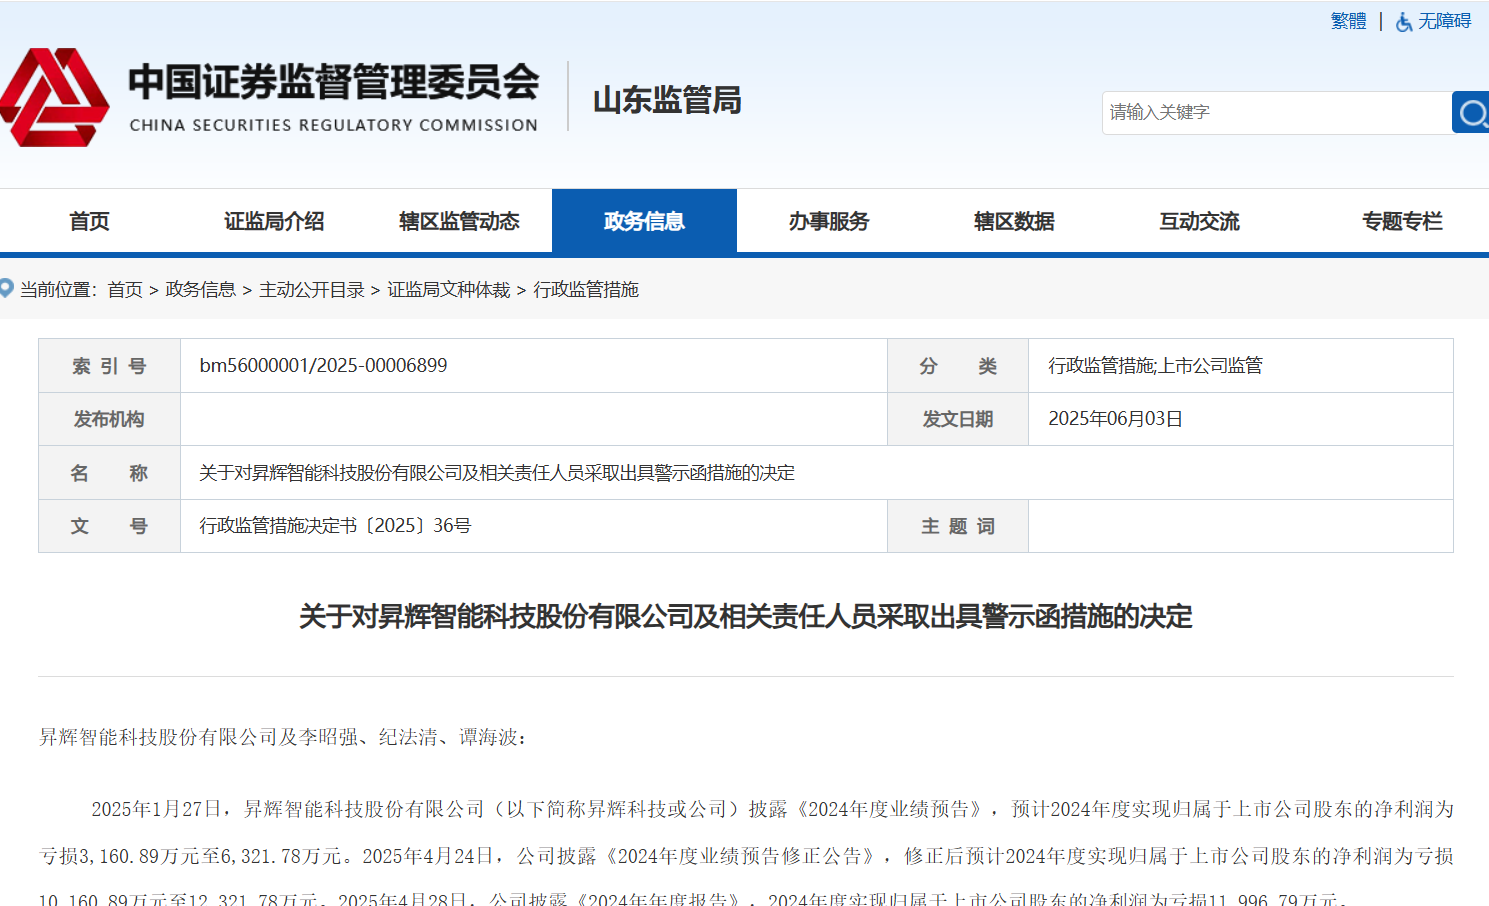
Task: Open 无障碍 accessibility mode link
Action: 1444,21
